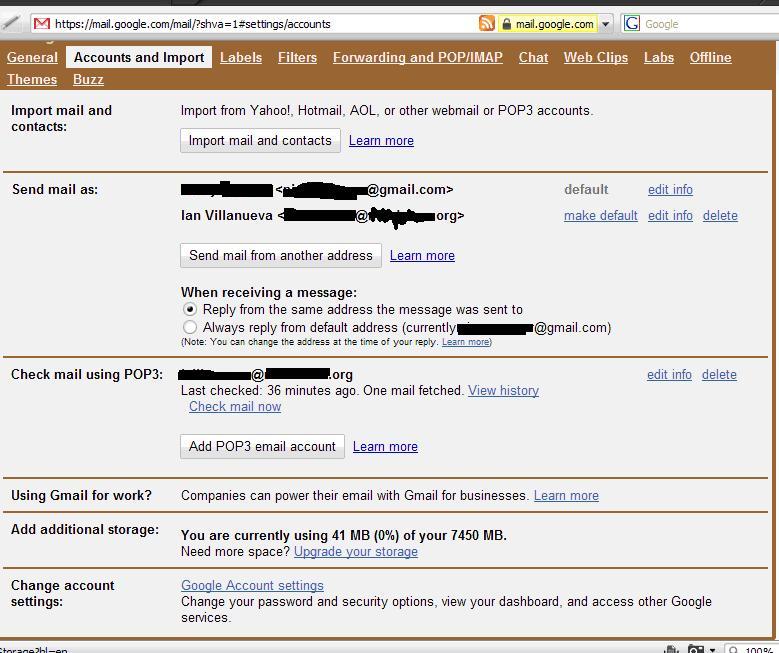Open Learn more next to Import mail button
779x653 pixels.
[381, 141]
